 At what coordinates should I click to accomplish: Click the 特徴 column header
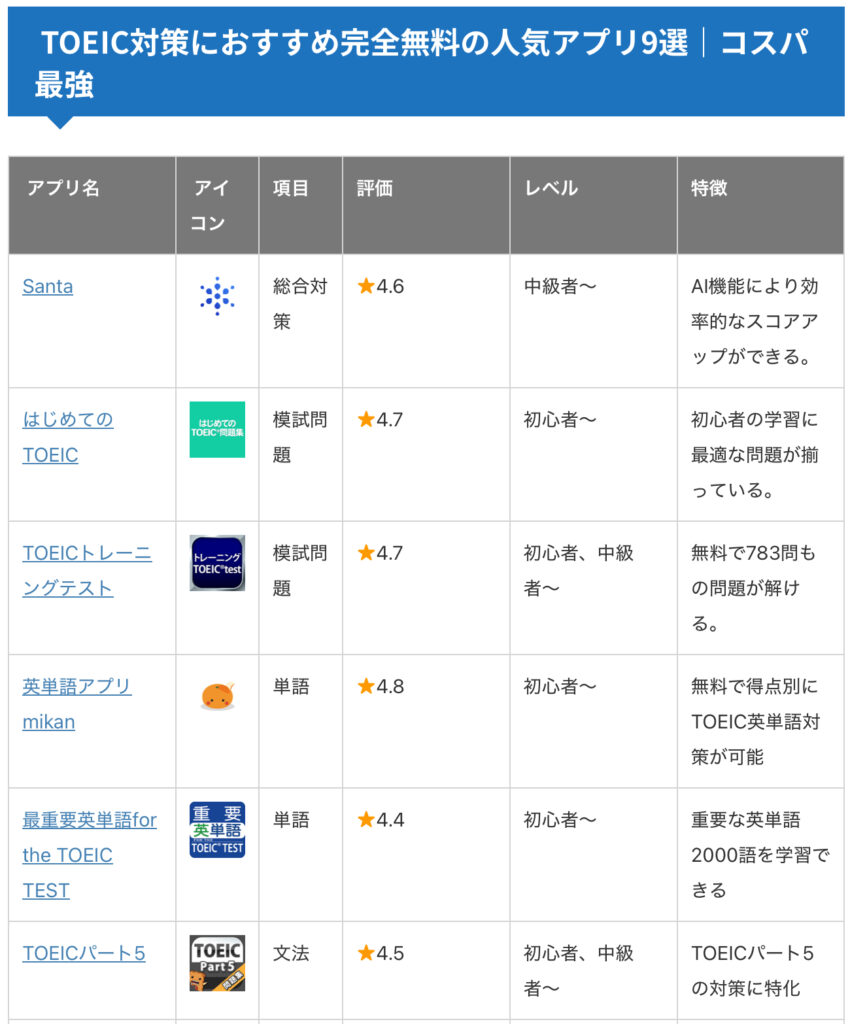click(709, 188)
